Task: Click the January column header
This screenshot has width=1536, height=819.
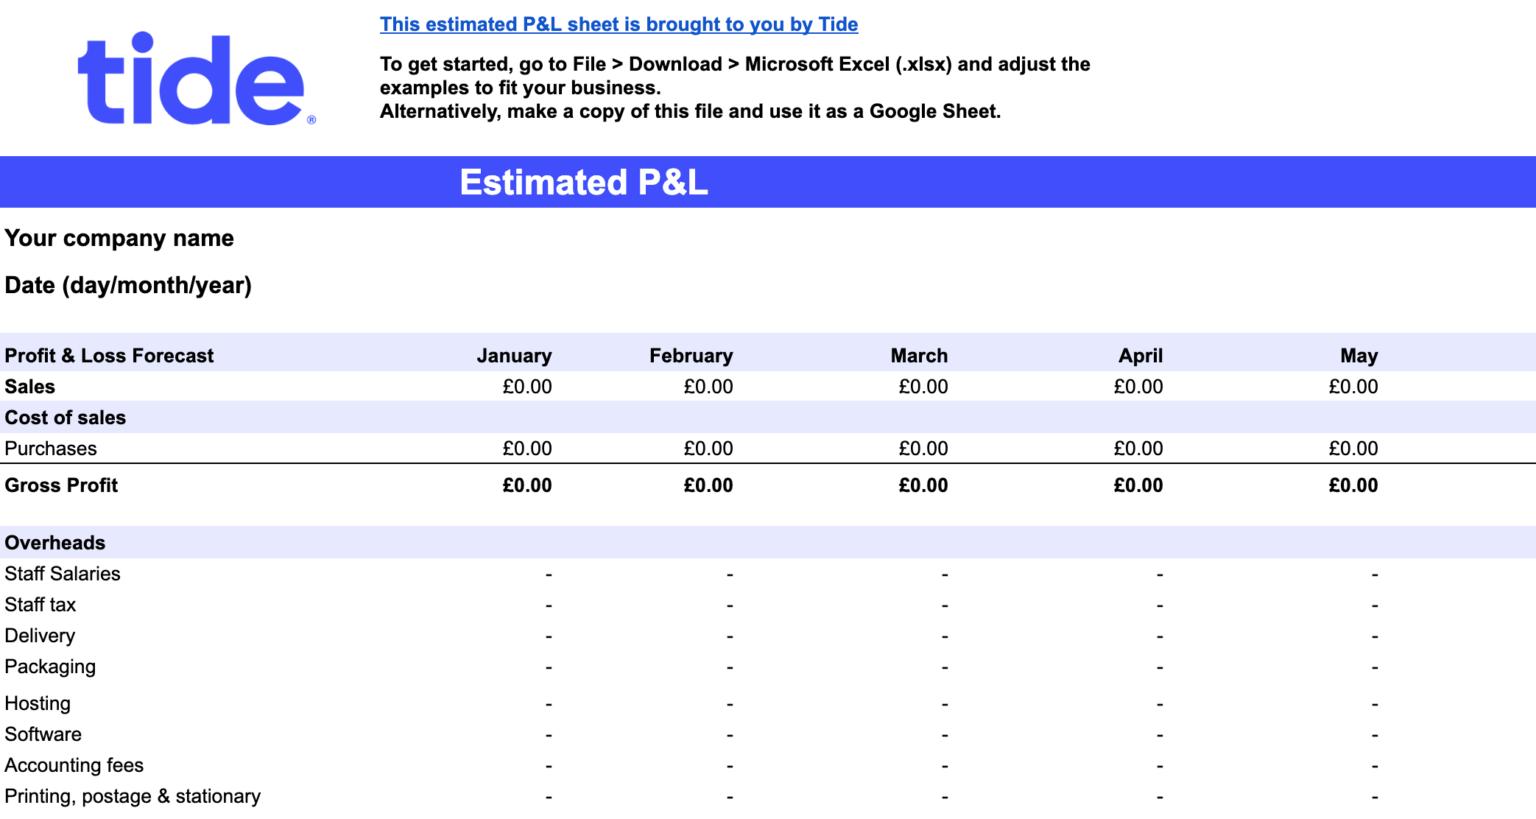Action: (514, 356)
